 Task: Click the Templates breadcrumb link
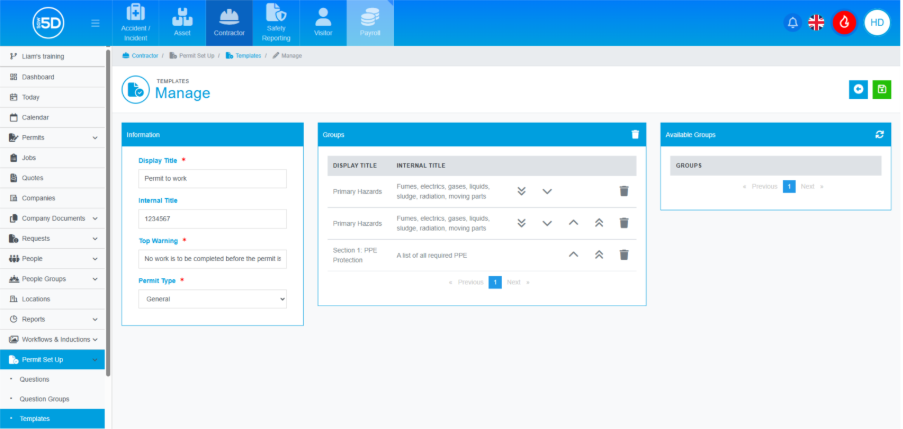click(x=248, y=56)
